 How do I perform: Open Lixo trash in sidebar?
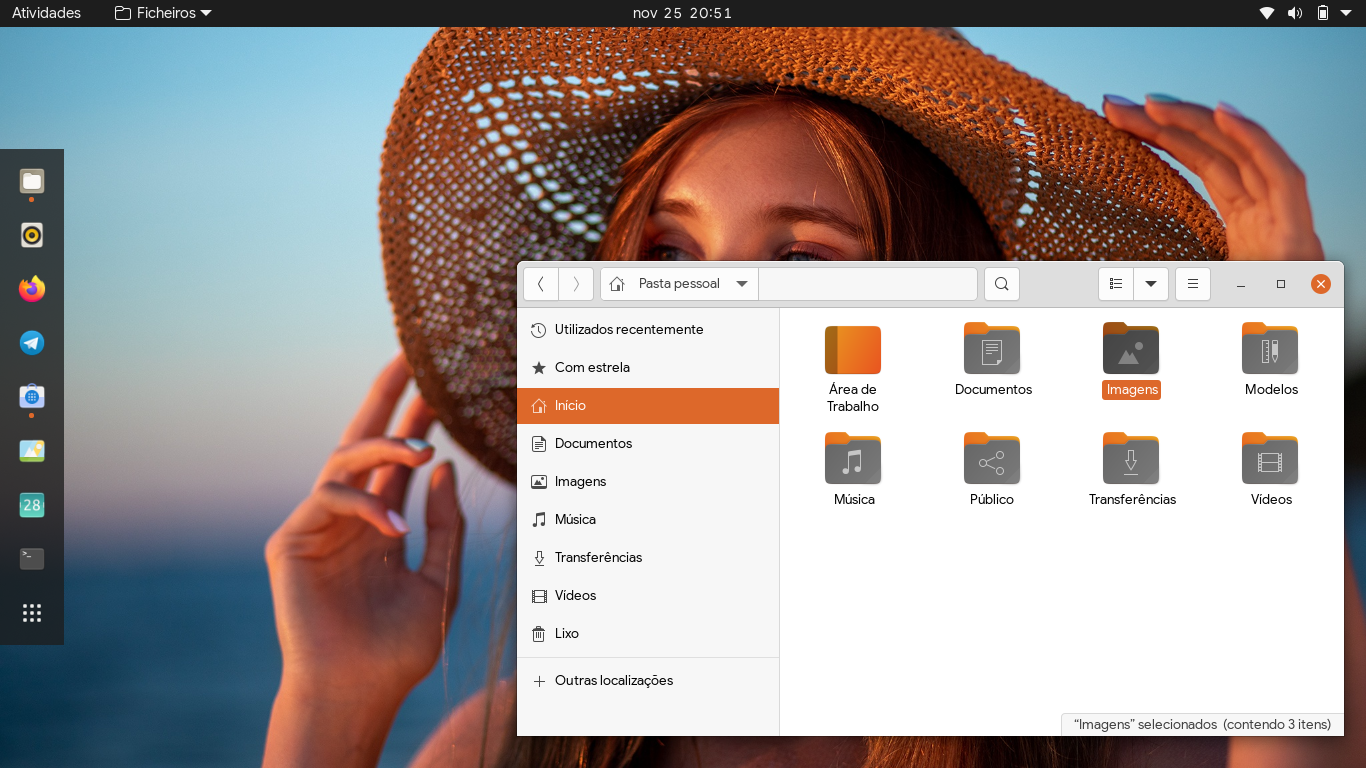click(566, 634)
